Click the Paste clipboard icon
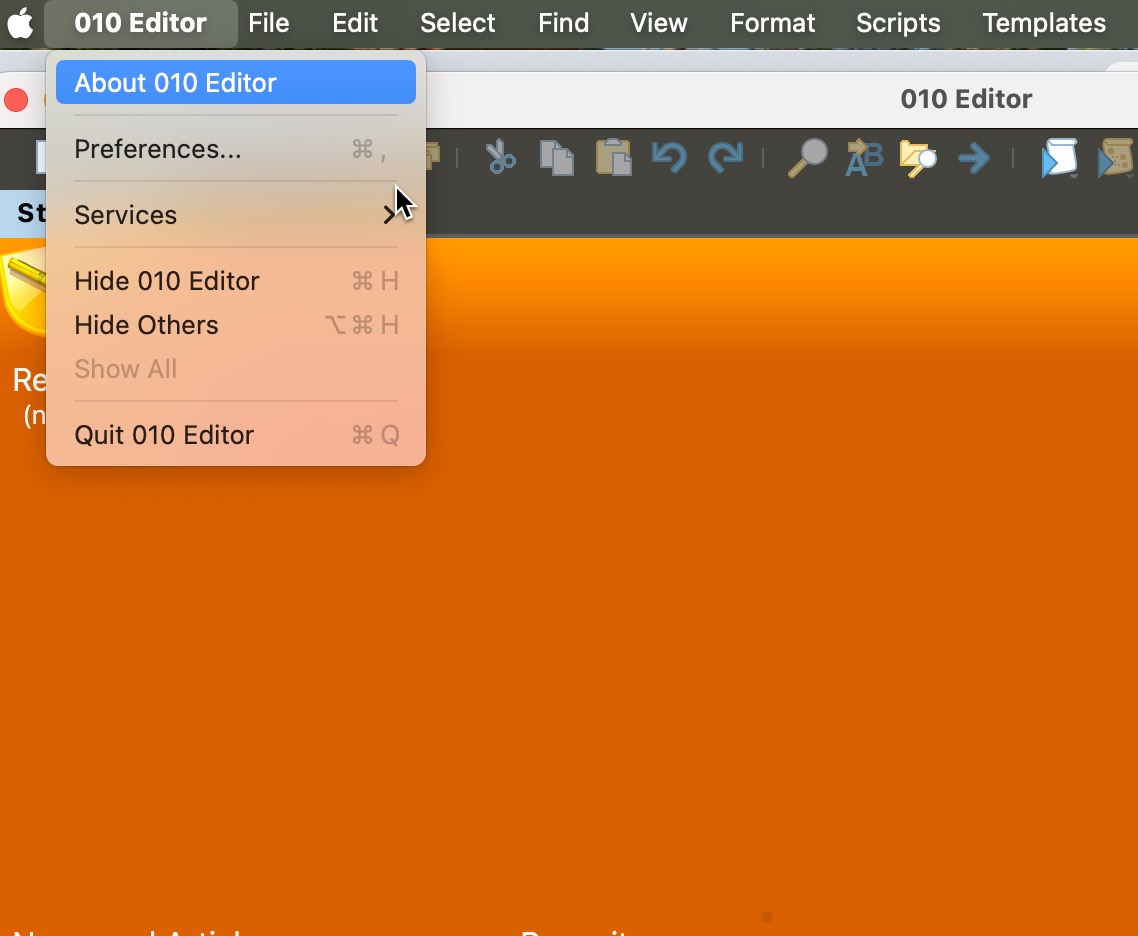The width and height of the screenshot is (1138, 936). click(x=613, y=158)
